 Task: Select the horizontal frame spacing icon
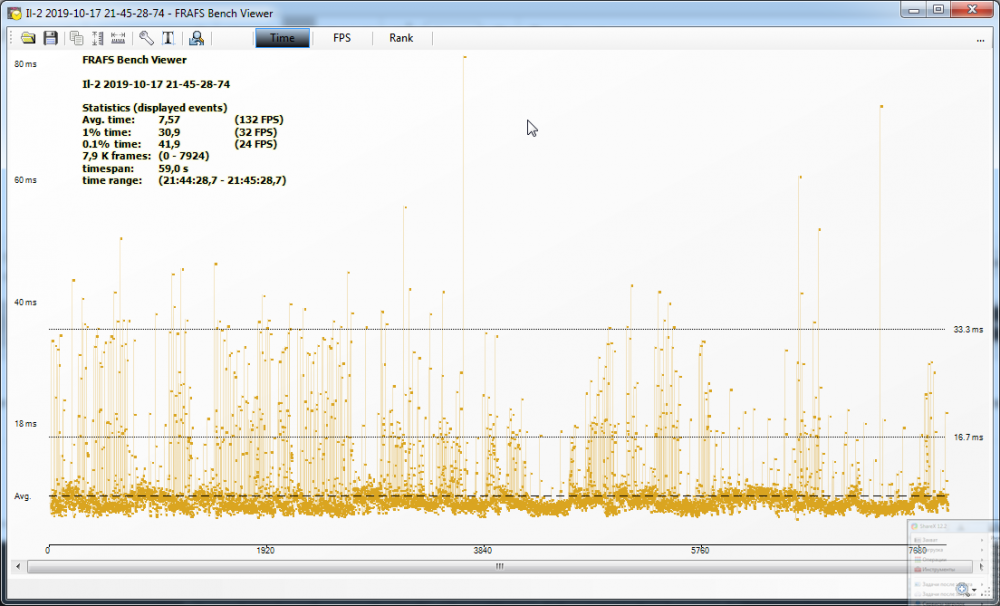(117, 38)
